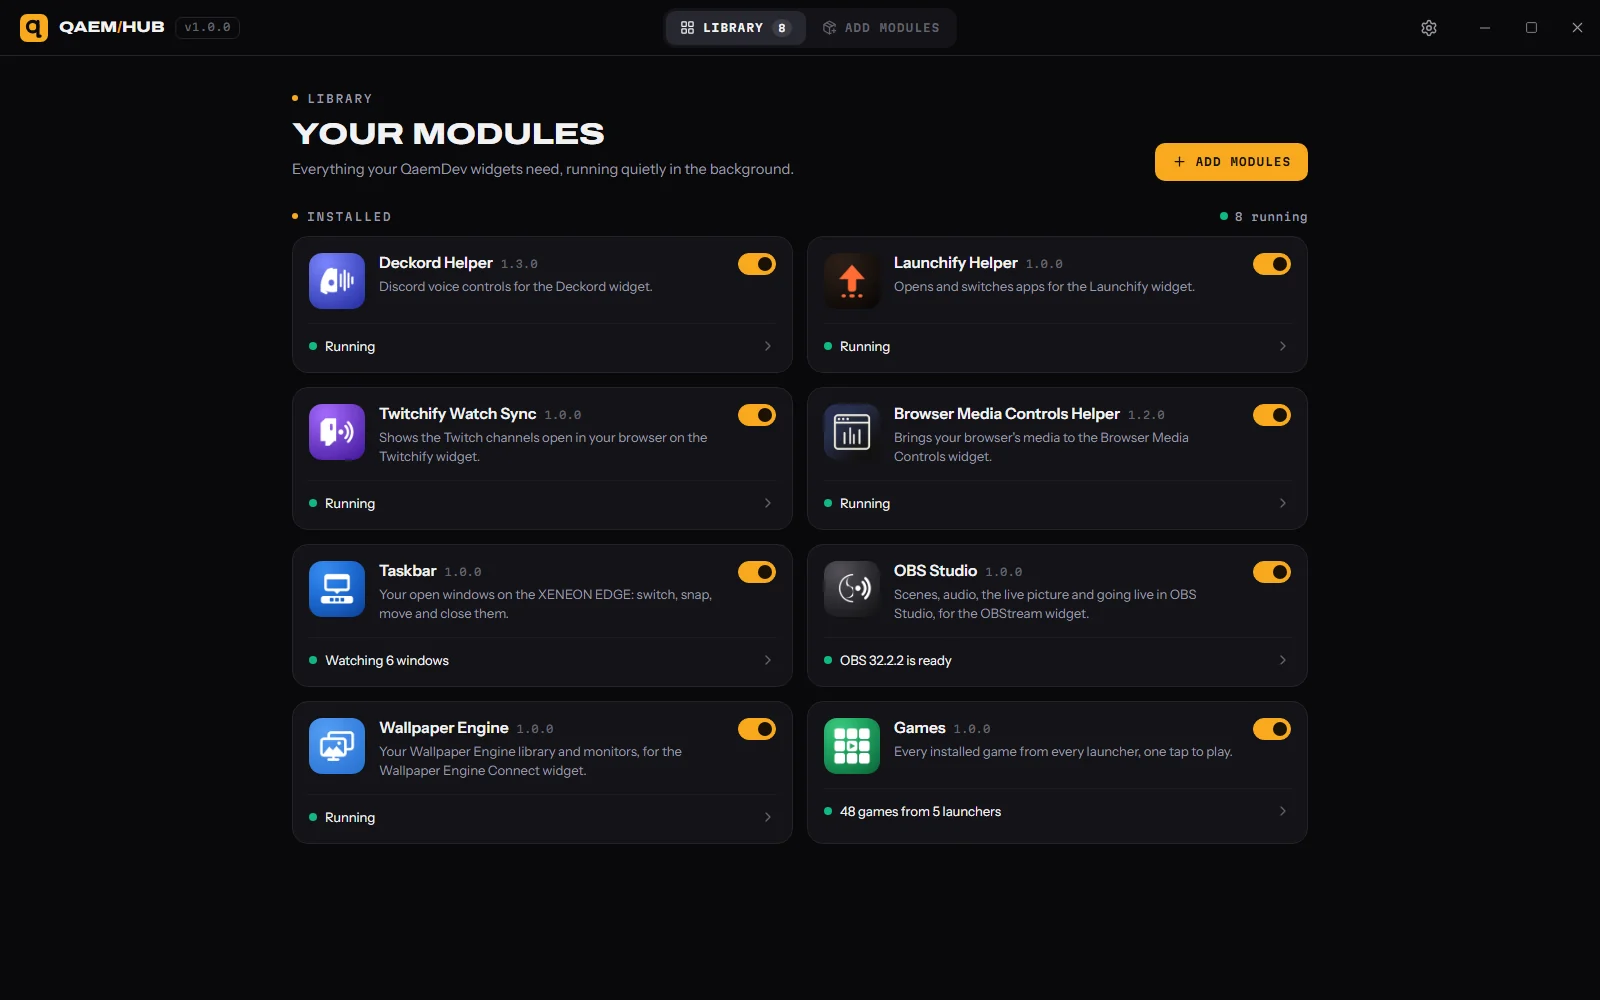The image size is (1600, 1000).
Task: Click Browser Media Controls Running status
Action: pyautogui.click(x=865, y=503)
